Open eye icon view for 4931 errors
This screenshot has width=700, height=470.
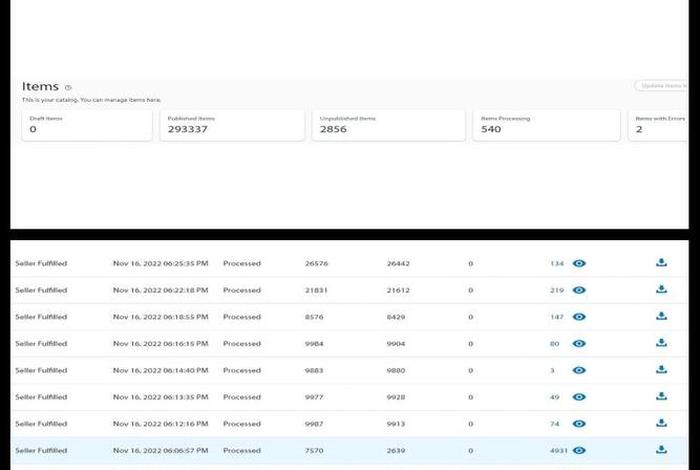click(x=579, y=450)
